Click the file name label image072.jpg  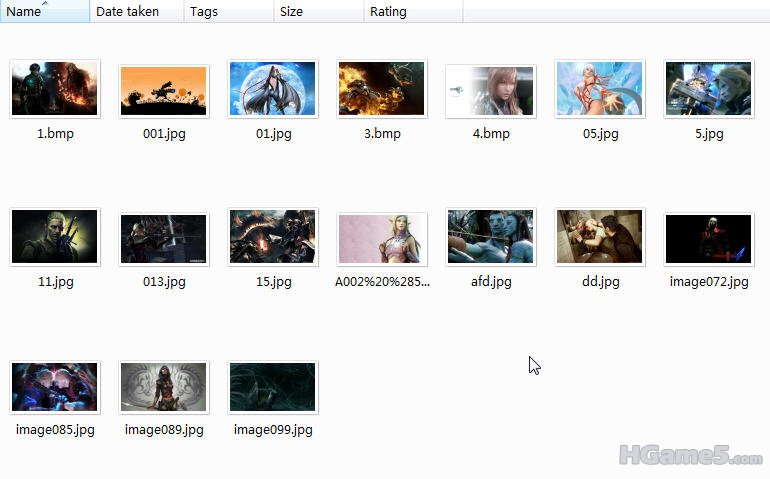[709, 282]
